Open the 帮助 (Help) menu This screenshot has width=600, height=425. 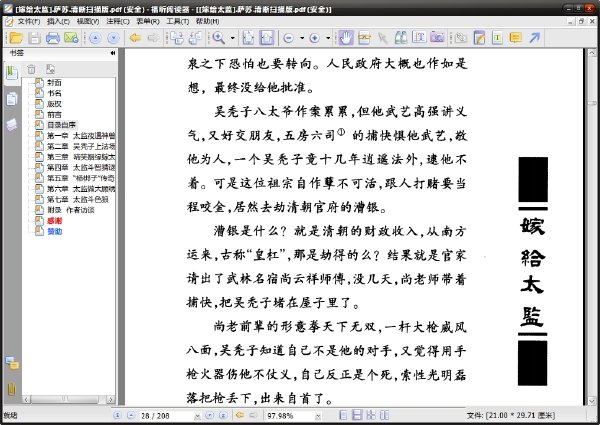pyautogui.click(x=207, y=21)
